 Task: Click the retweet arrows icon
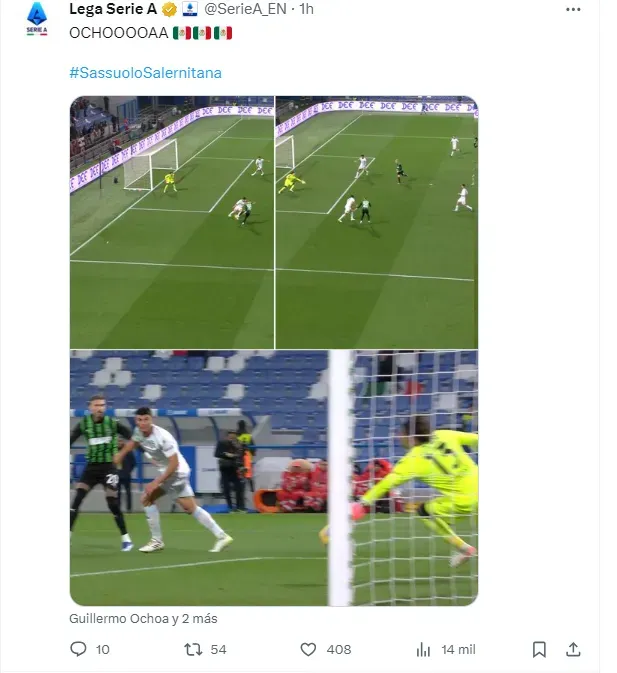click(193, 649)
